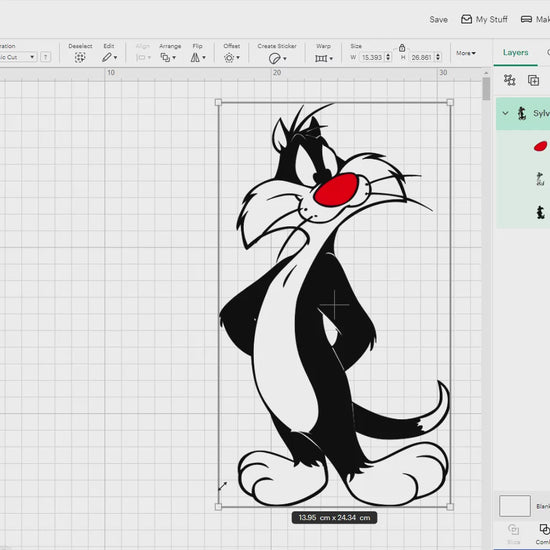Click the Combine icon at panel bottom
This screenshot has height=550, width=550.
[x=544, y=529]
